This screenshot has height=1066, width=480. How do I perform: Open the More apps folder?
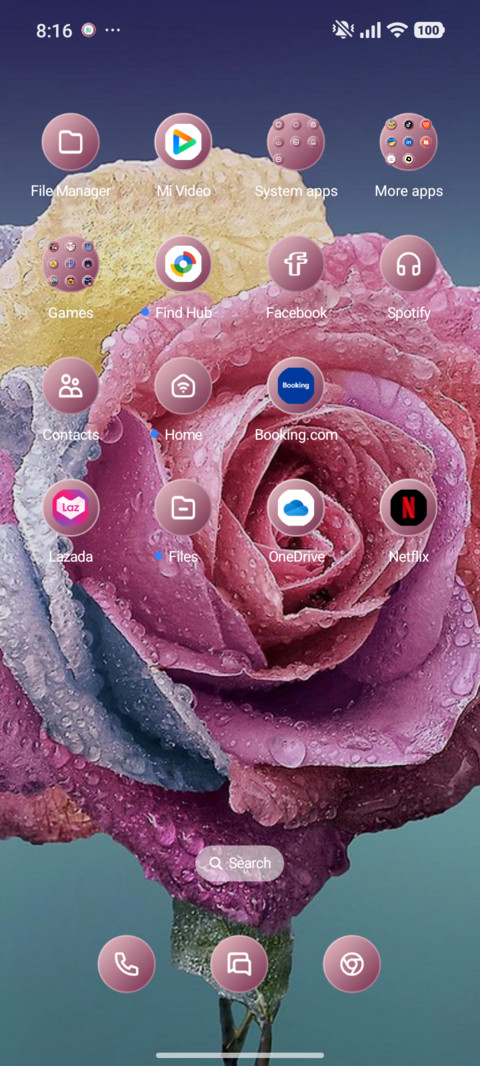[409, 142]
